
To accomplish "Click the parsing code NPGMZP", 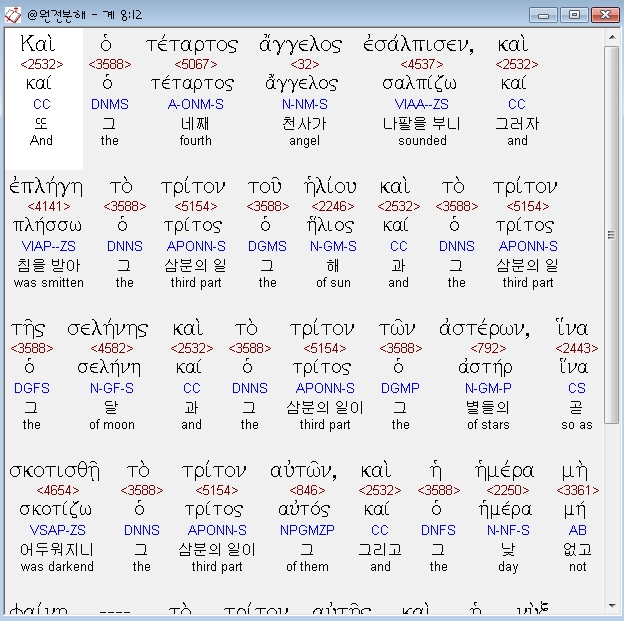I will point(307,530).
